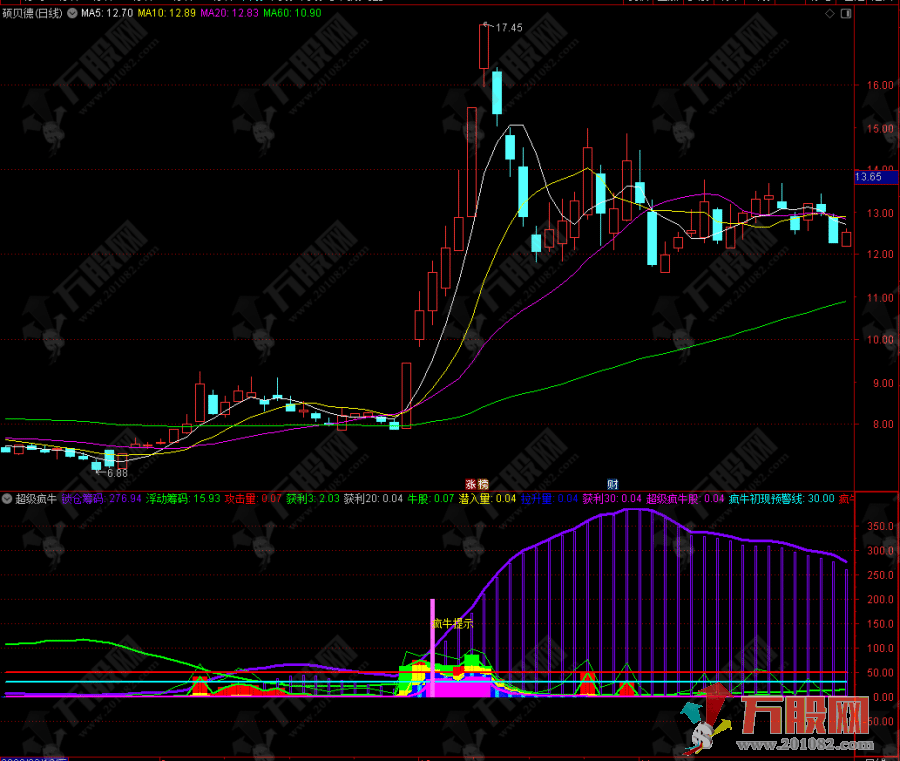Click the 10.00 price axis label
Image resolution: width=900 pixels, height=761 pixels.
click(x=880, y=340)
